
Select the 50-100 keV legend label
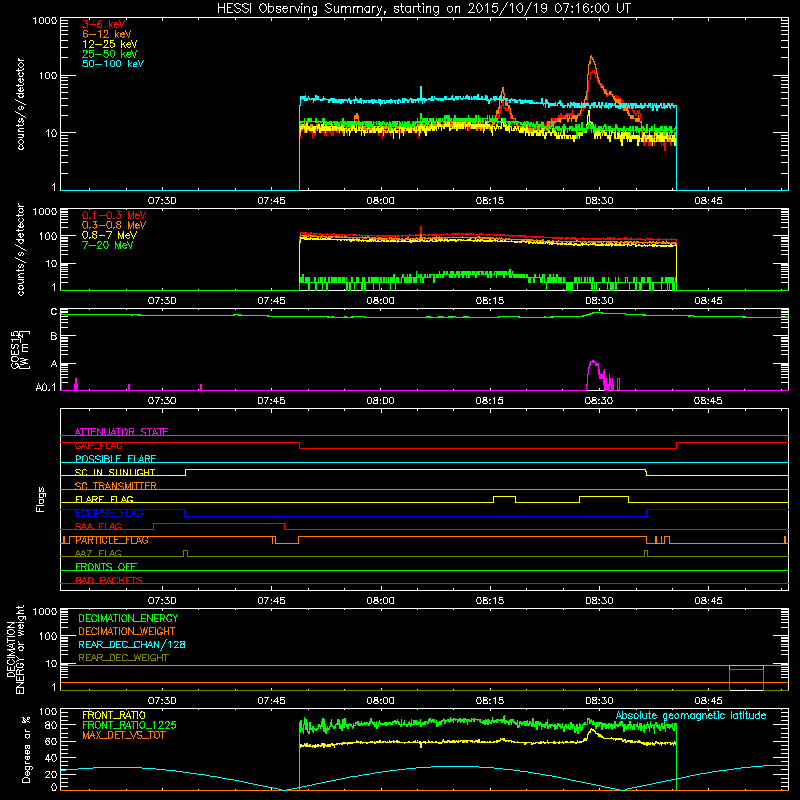[113, 64]
